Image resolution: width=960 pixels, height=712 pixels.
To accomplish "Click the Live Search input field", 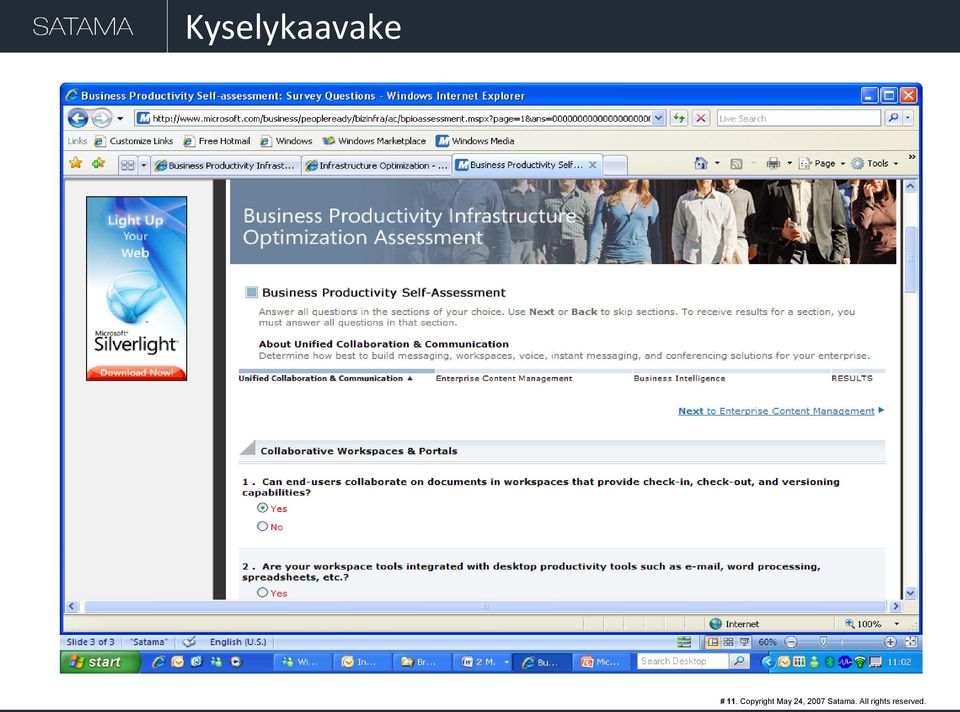I will [799, 118].
